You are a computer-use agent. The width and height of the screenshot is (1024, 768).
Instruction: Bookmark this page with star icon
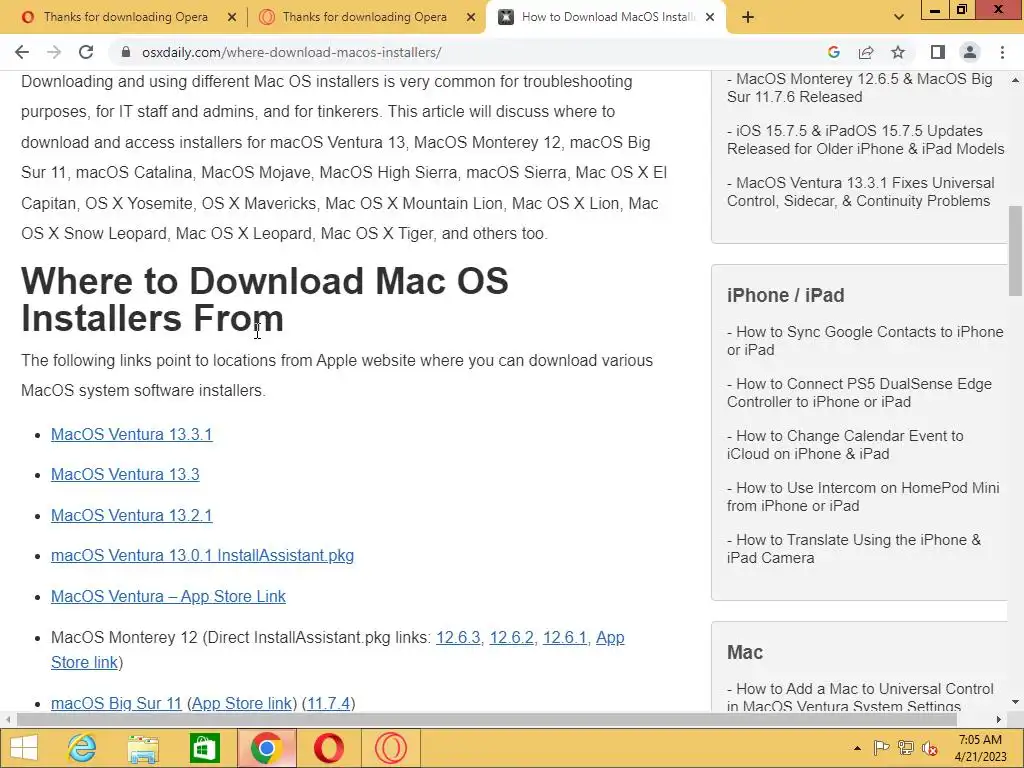(x=898, y=52)
